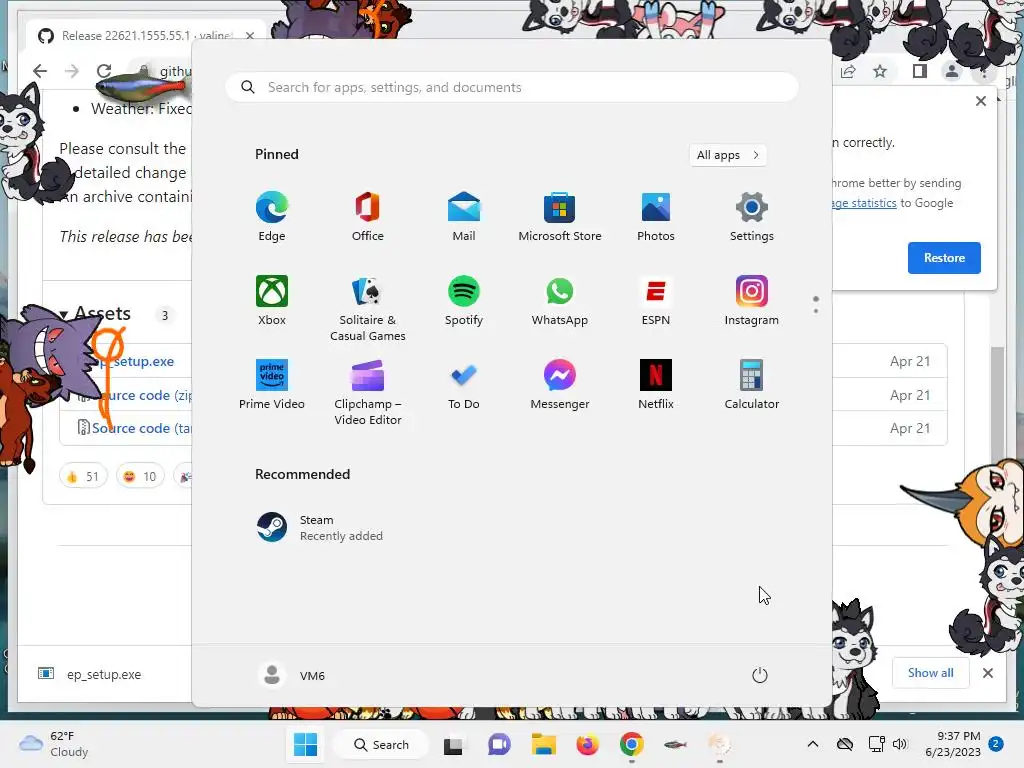1024x768 pixels.
Task: Open the Calculator app
Action: (752, 385)
